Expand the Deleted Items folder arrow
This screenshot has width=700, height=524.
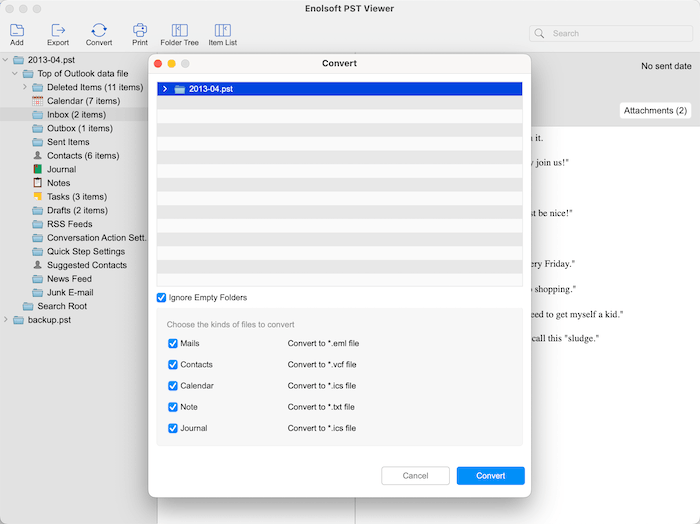pyautogui.click(x=24, y=88)
